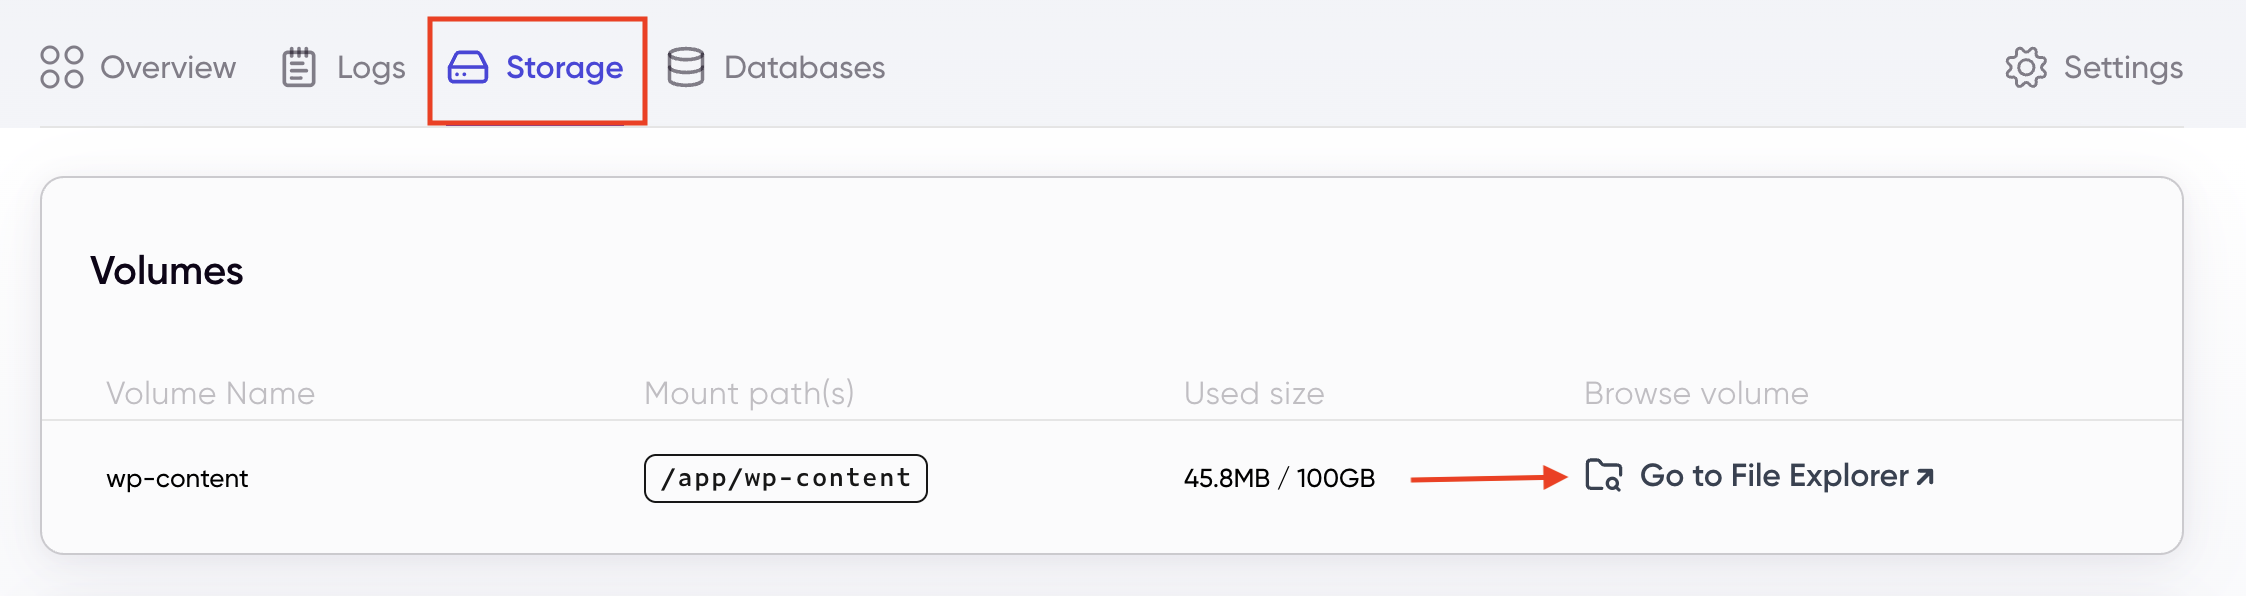This screenshot has width=2246, height=596.
Task: Click the Browse volume column header
Action: pos(1695,393)
